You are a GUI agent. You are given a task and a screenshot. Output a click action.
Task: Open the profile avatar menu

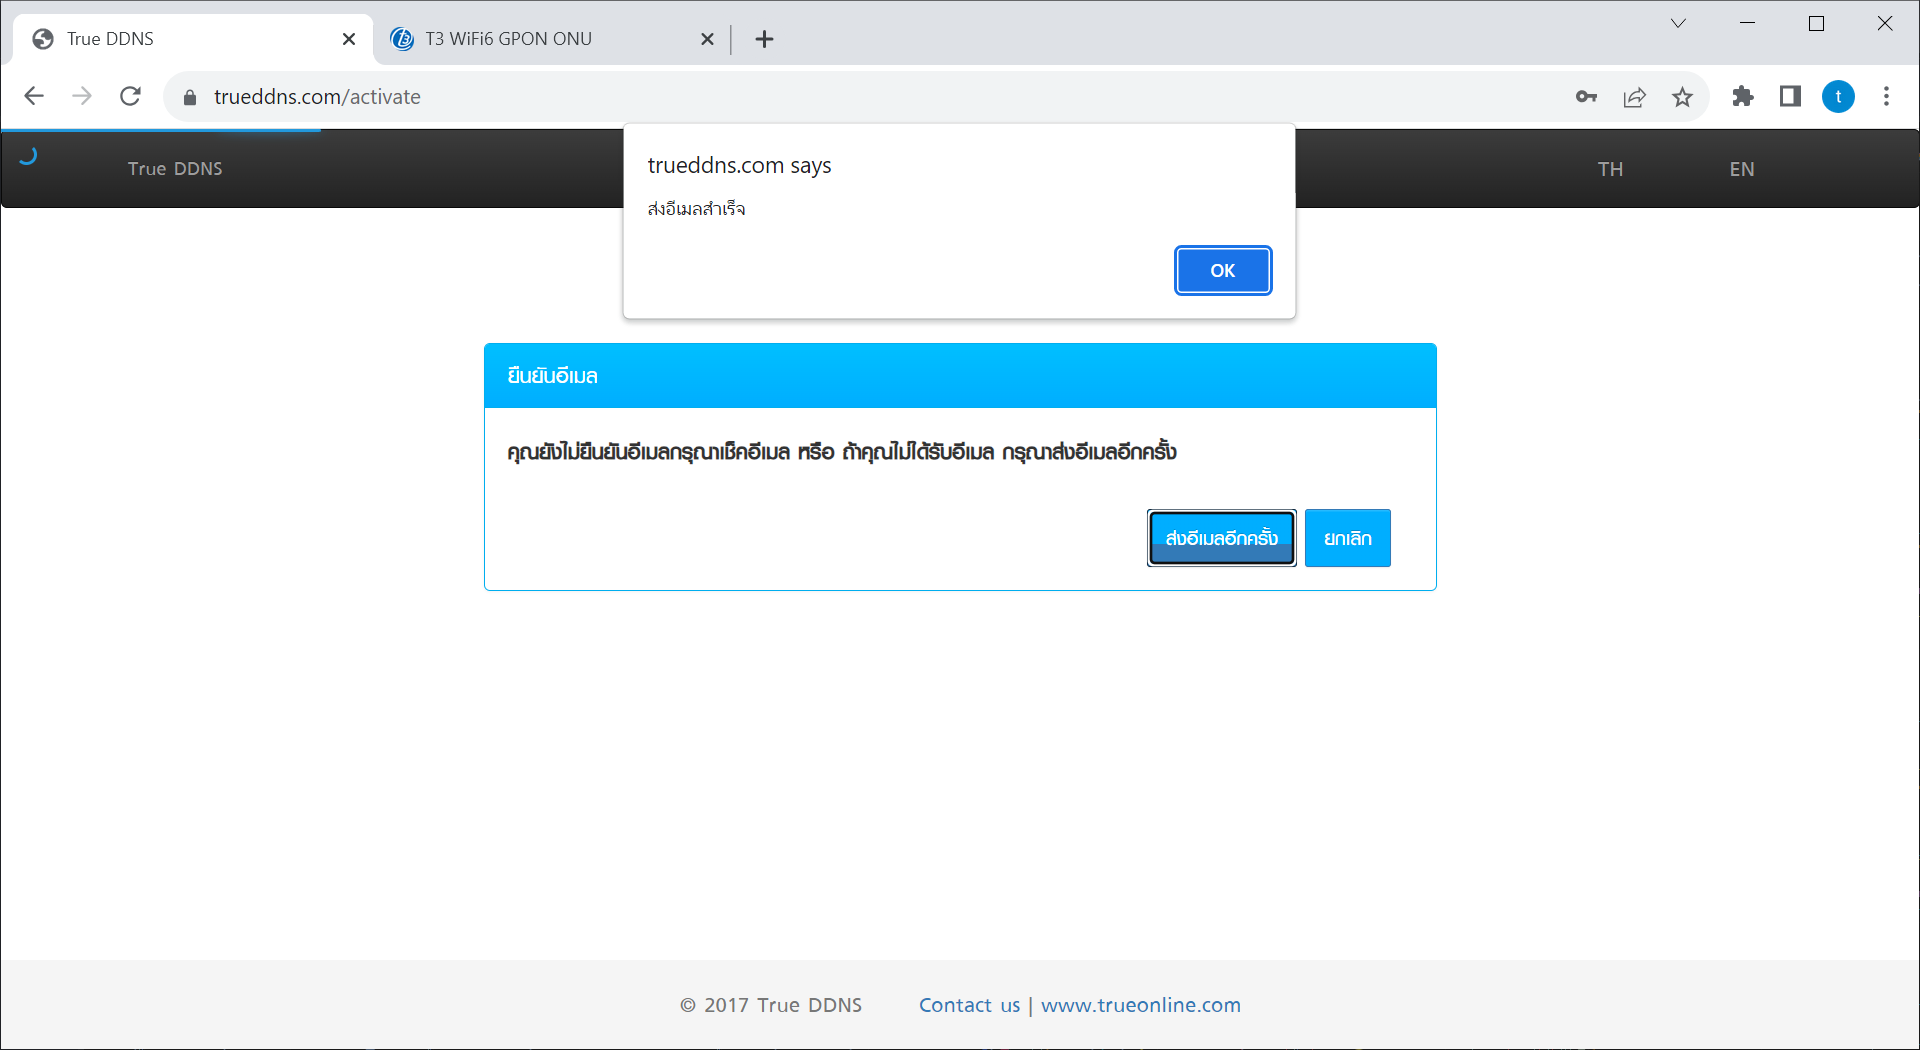(1838, 96)
